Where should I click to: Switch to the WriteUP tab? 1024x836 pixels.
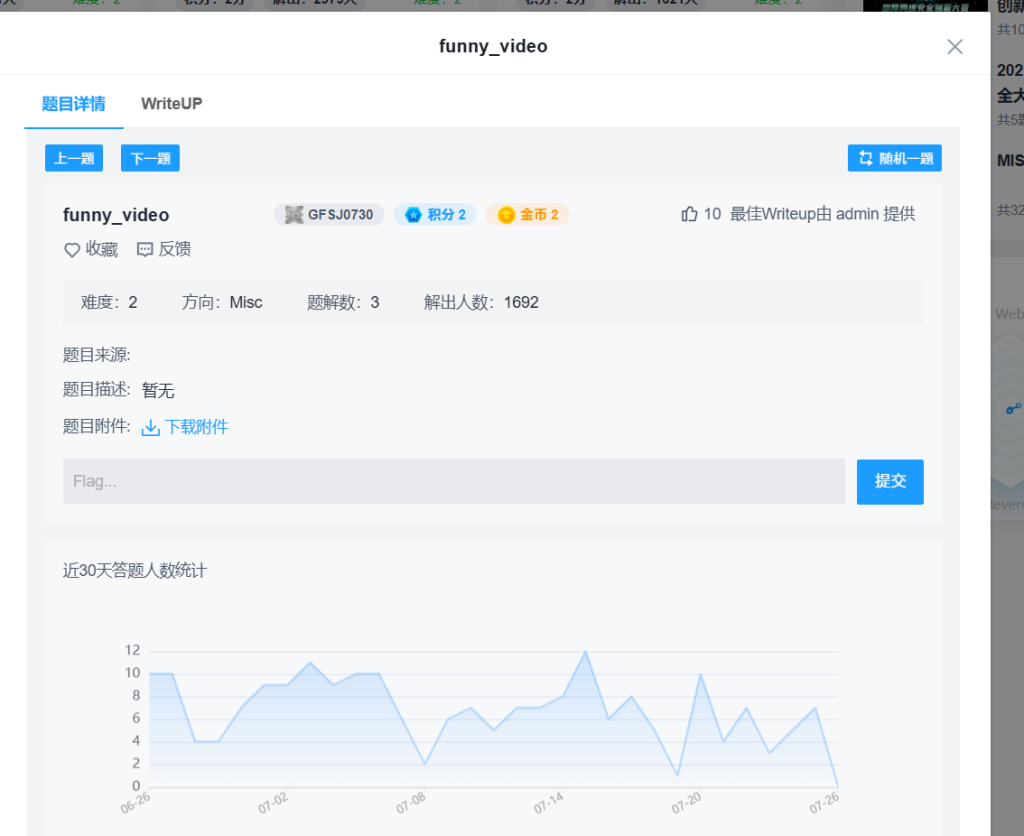(x=172, y=104)
